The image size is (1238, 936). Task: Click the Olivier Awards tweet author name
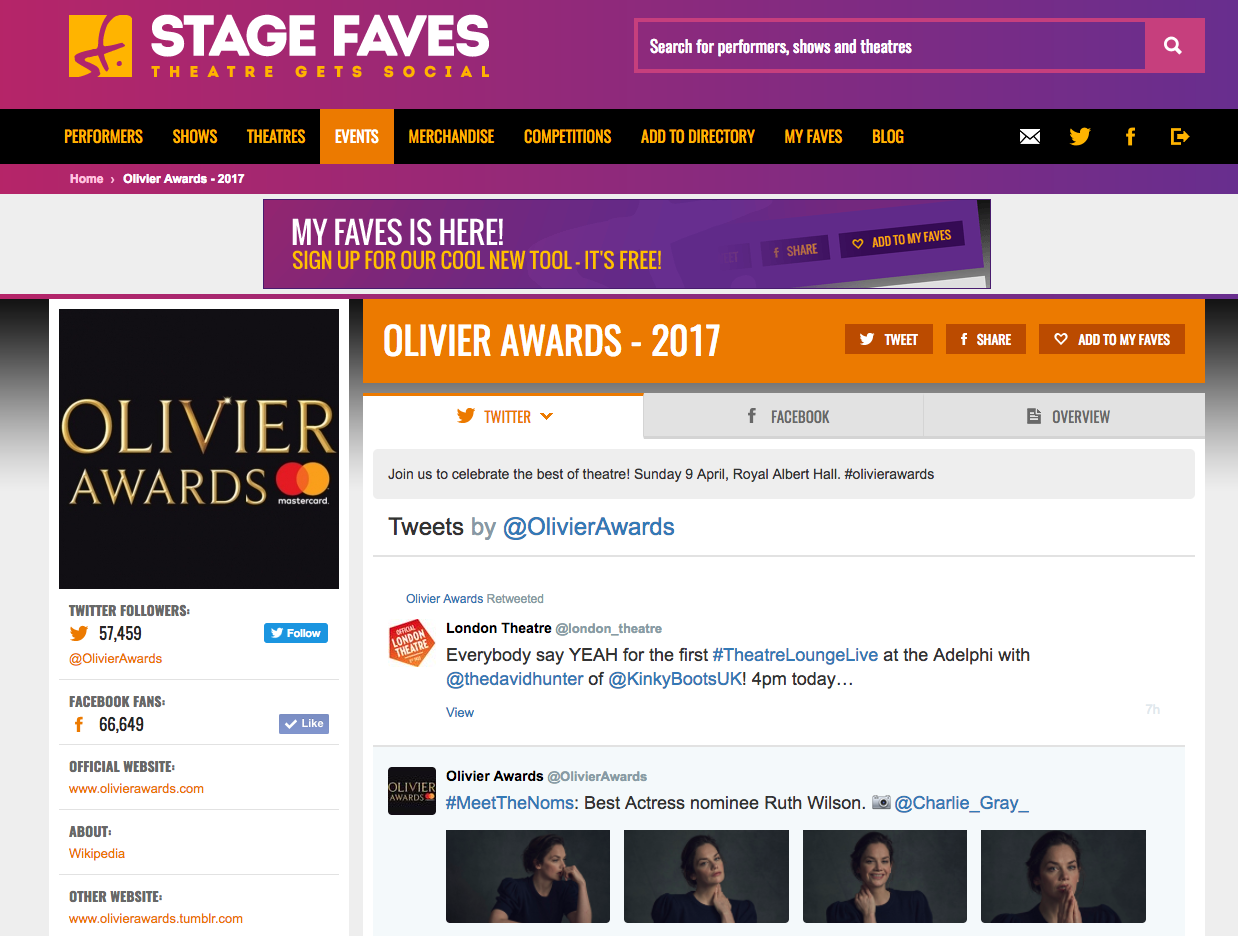tap(495, 777)
